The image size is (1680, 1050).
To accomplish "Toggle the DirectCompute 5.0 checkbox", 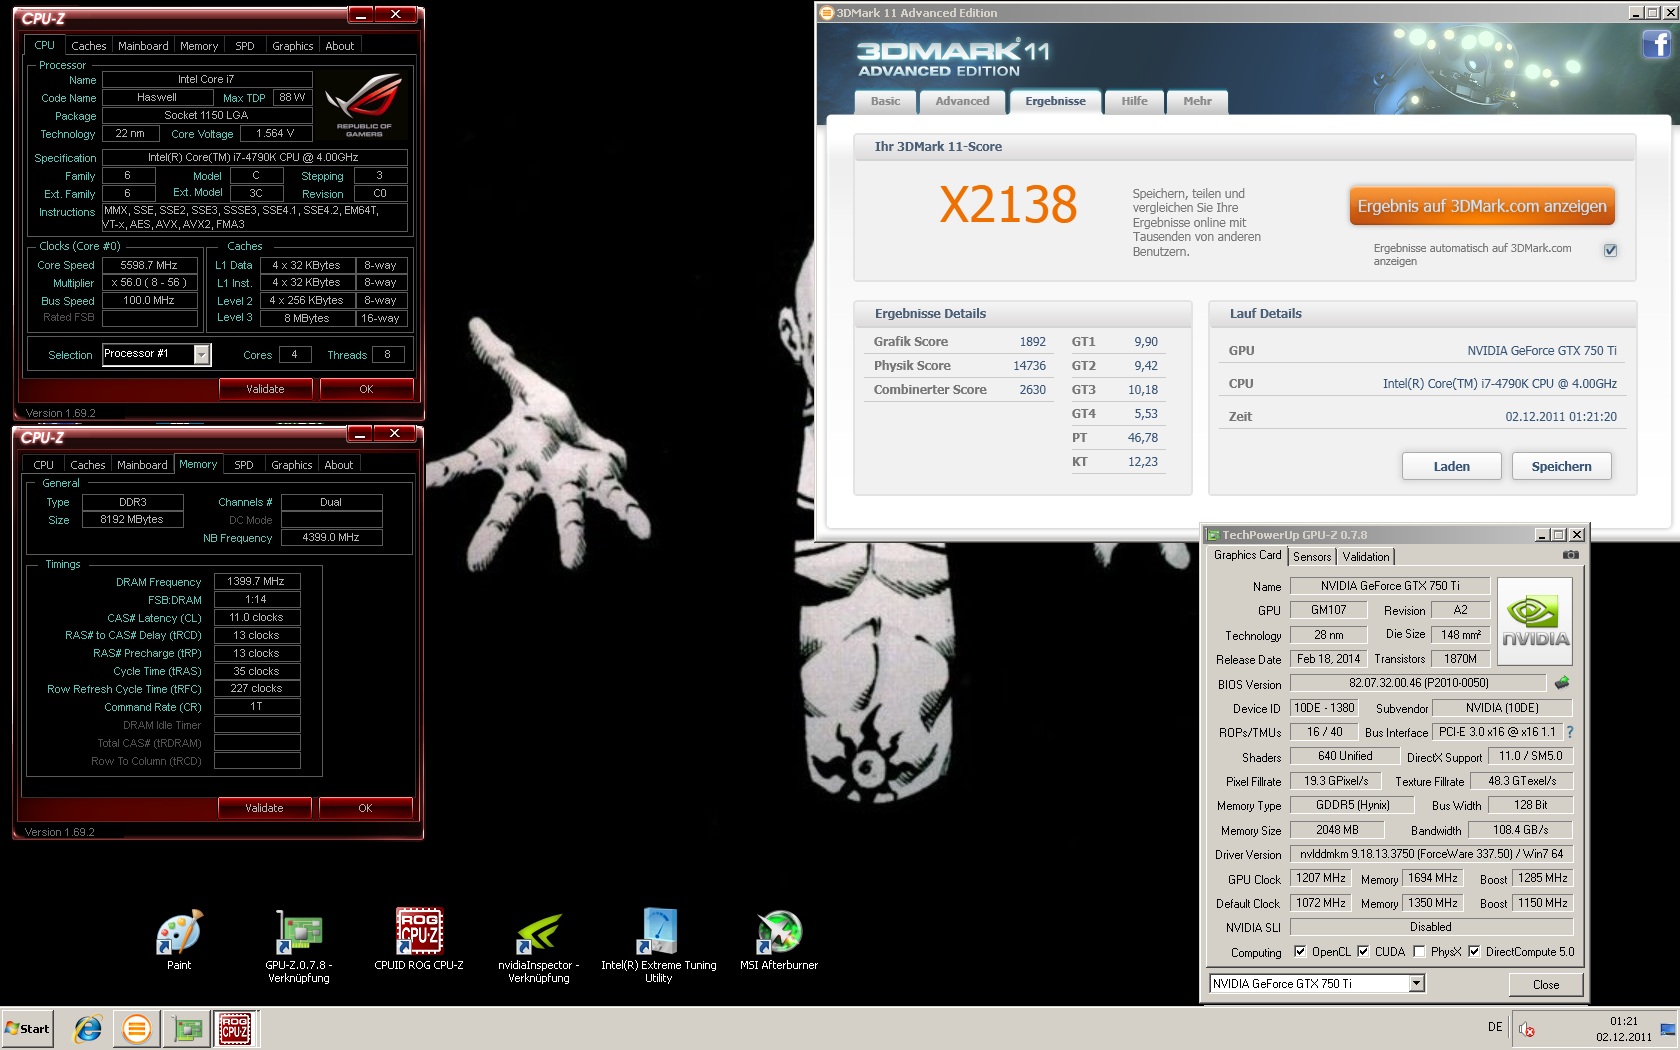I will [1474, 951].
